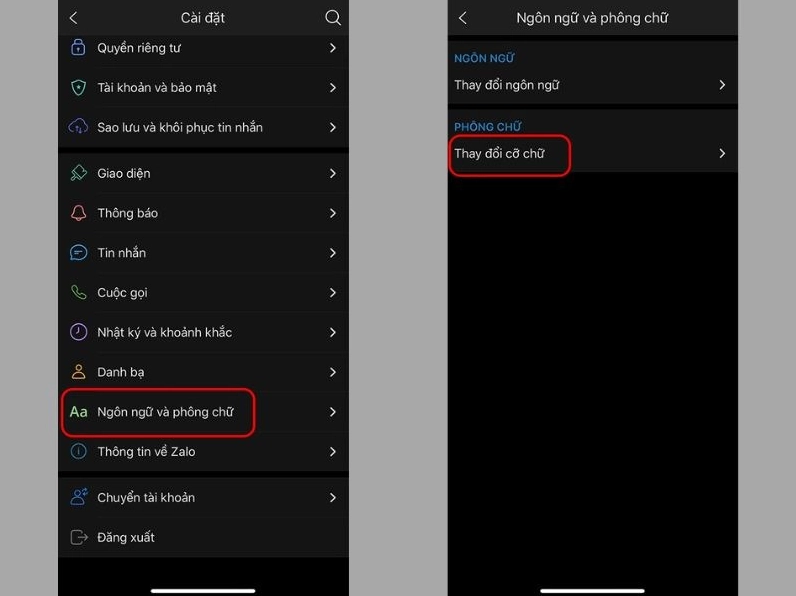Viewport: 796px width, 596px height.
Task: Tap Thay đổi cỡ chữ option
Action: coord(592,153)
